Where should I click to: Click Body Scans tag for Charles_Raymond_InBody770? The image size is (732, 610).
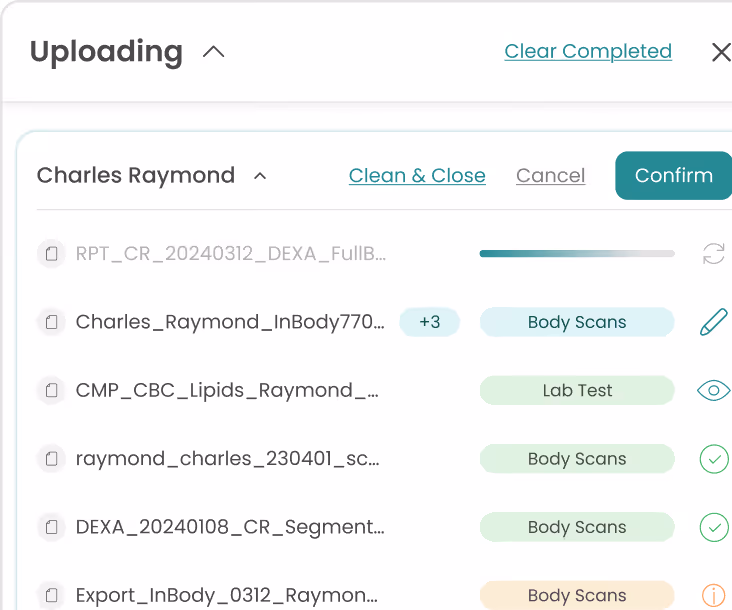pyautogui.click(x=577, y=322)
